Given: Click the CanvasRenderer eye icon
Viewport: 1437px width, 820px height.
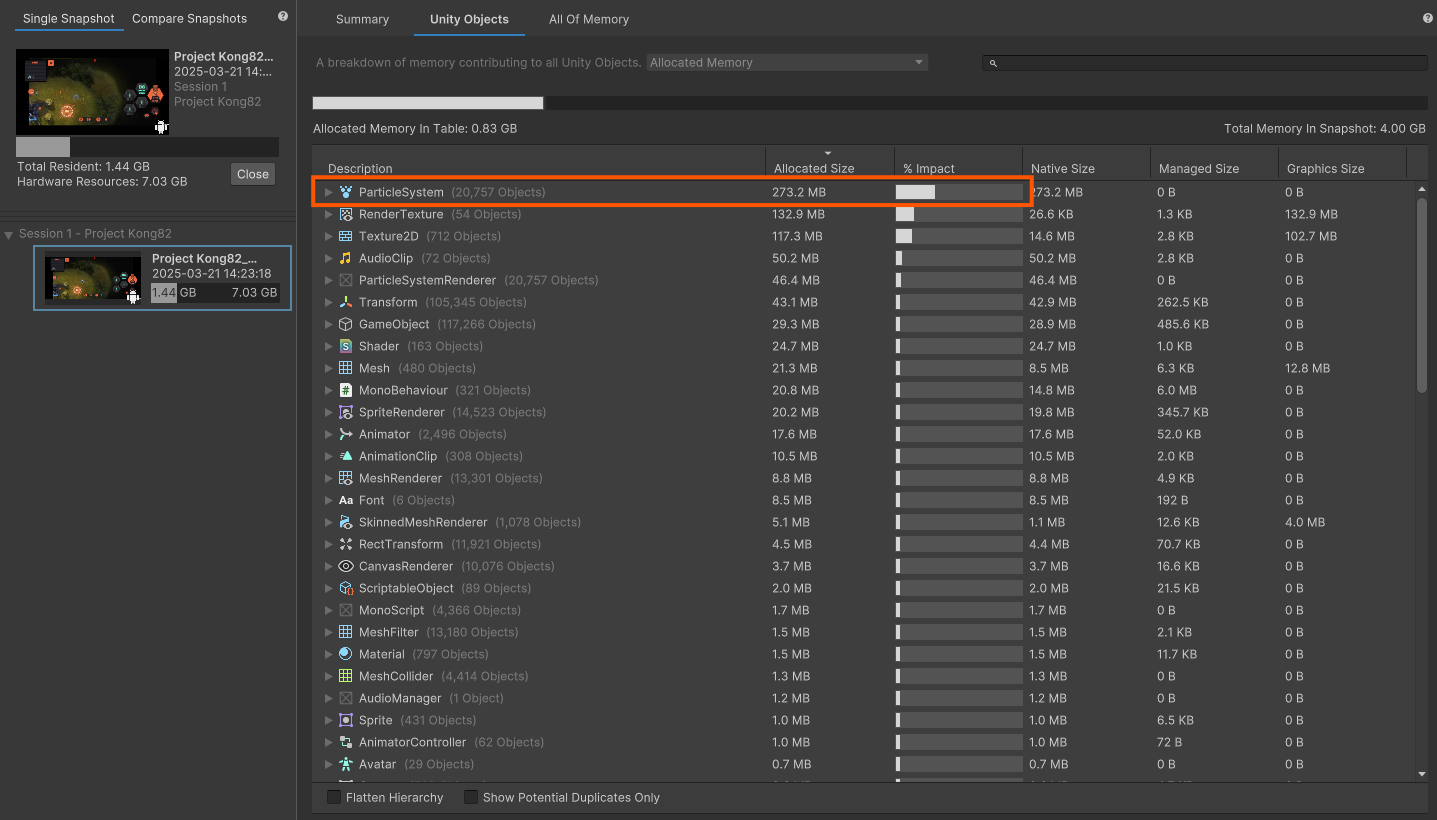Looking at the screenshot, I should [x=346, y=566].
